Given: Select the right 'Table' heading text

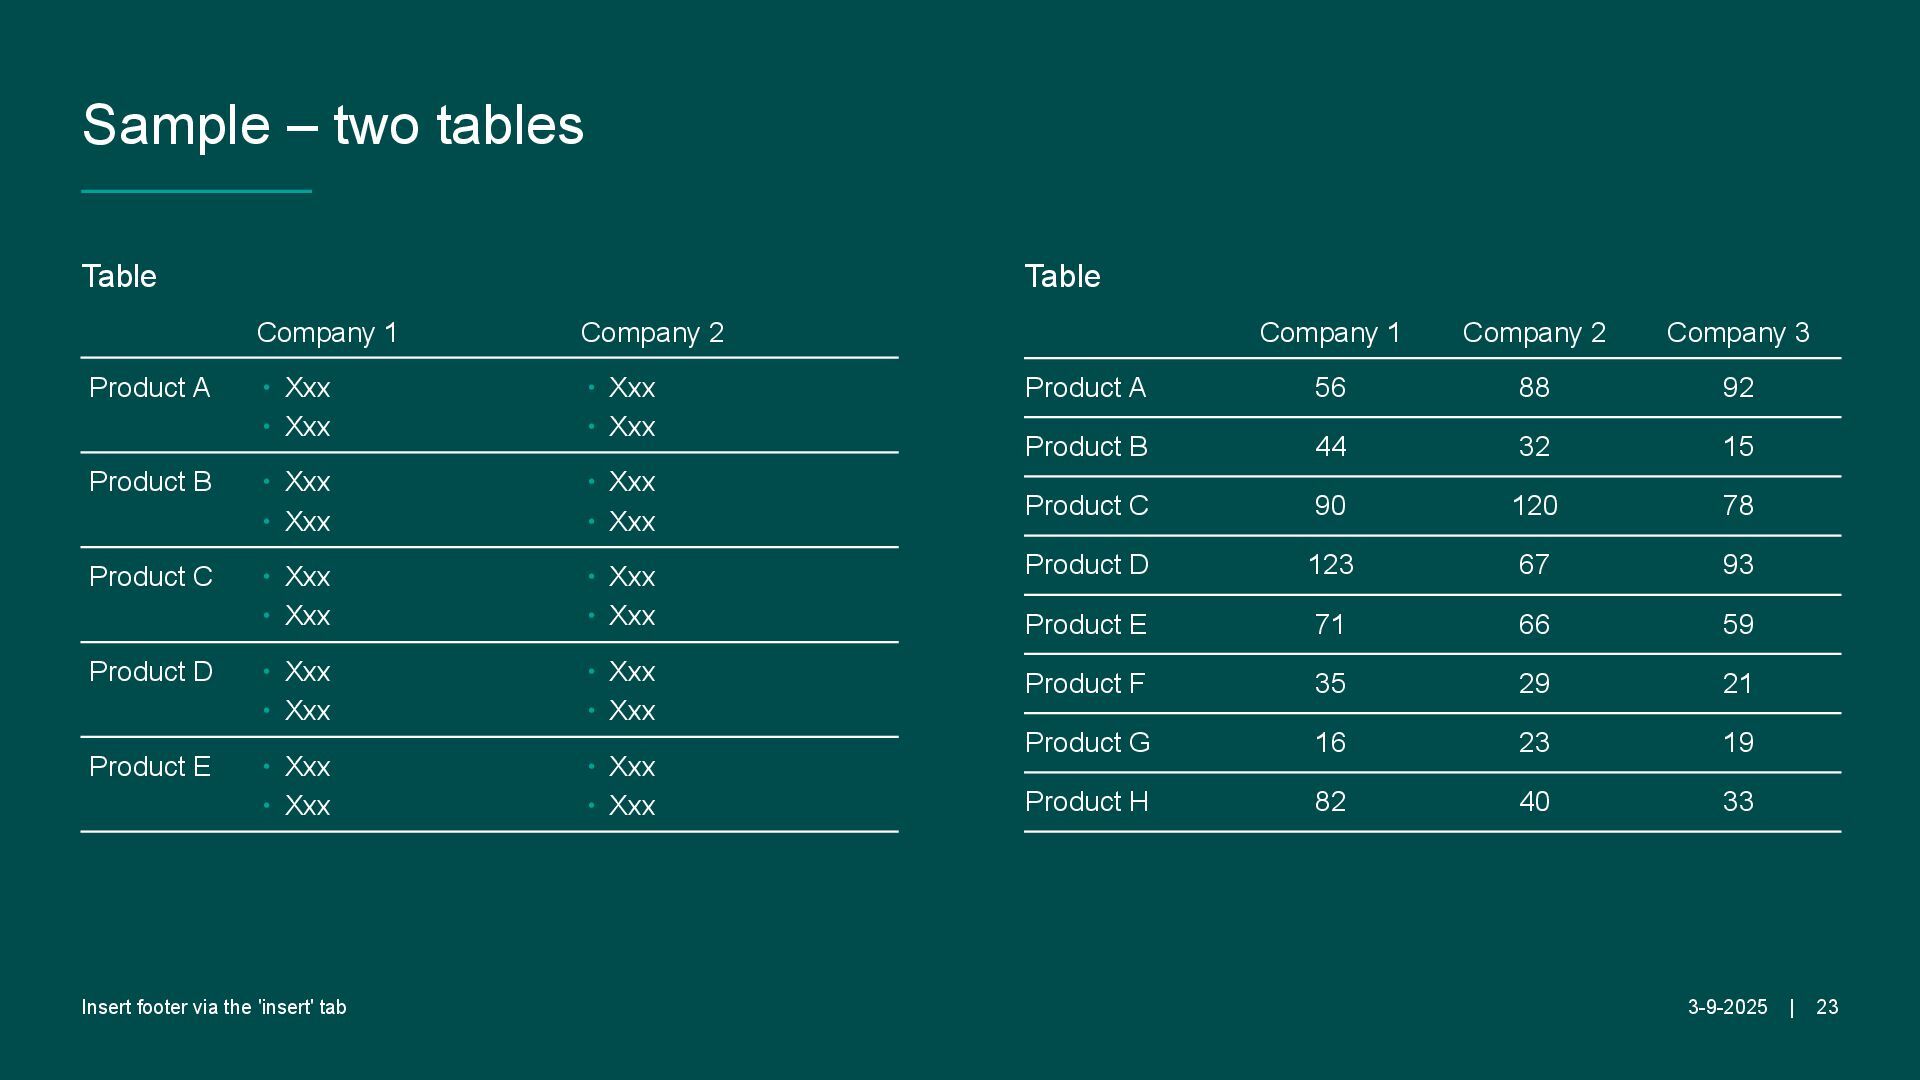Looking at the screenshot, I should (1062, 276).
